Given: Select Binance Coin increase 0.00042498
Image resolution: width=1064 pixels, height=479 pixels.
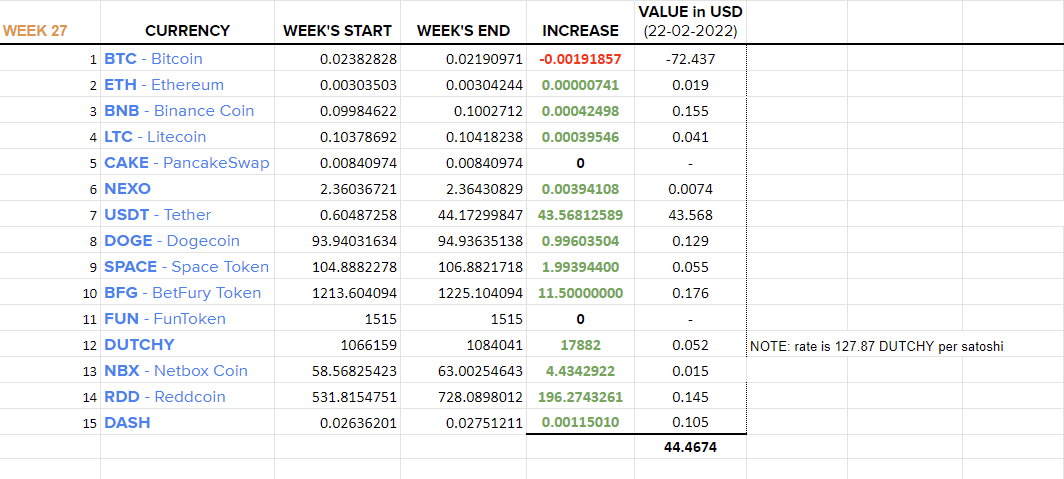Looking at the screenshot, I should [580, 111].
